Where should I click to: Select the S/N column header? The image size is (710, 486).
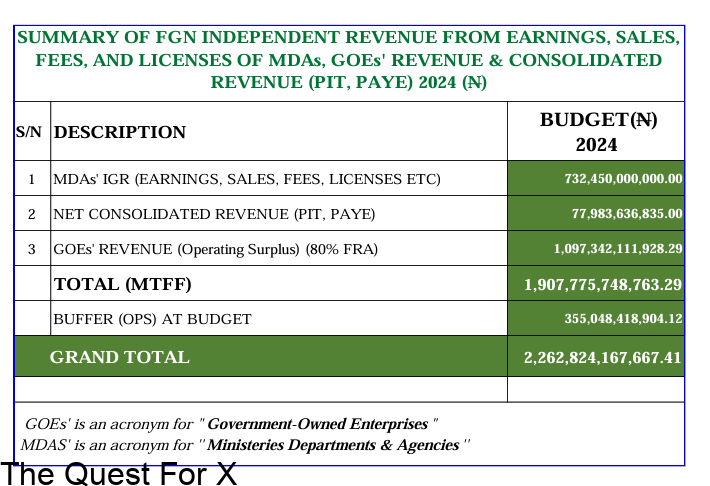coord(27,132)
